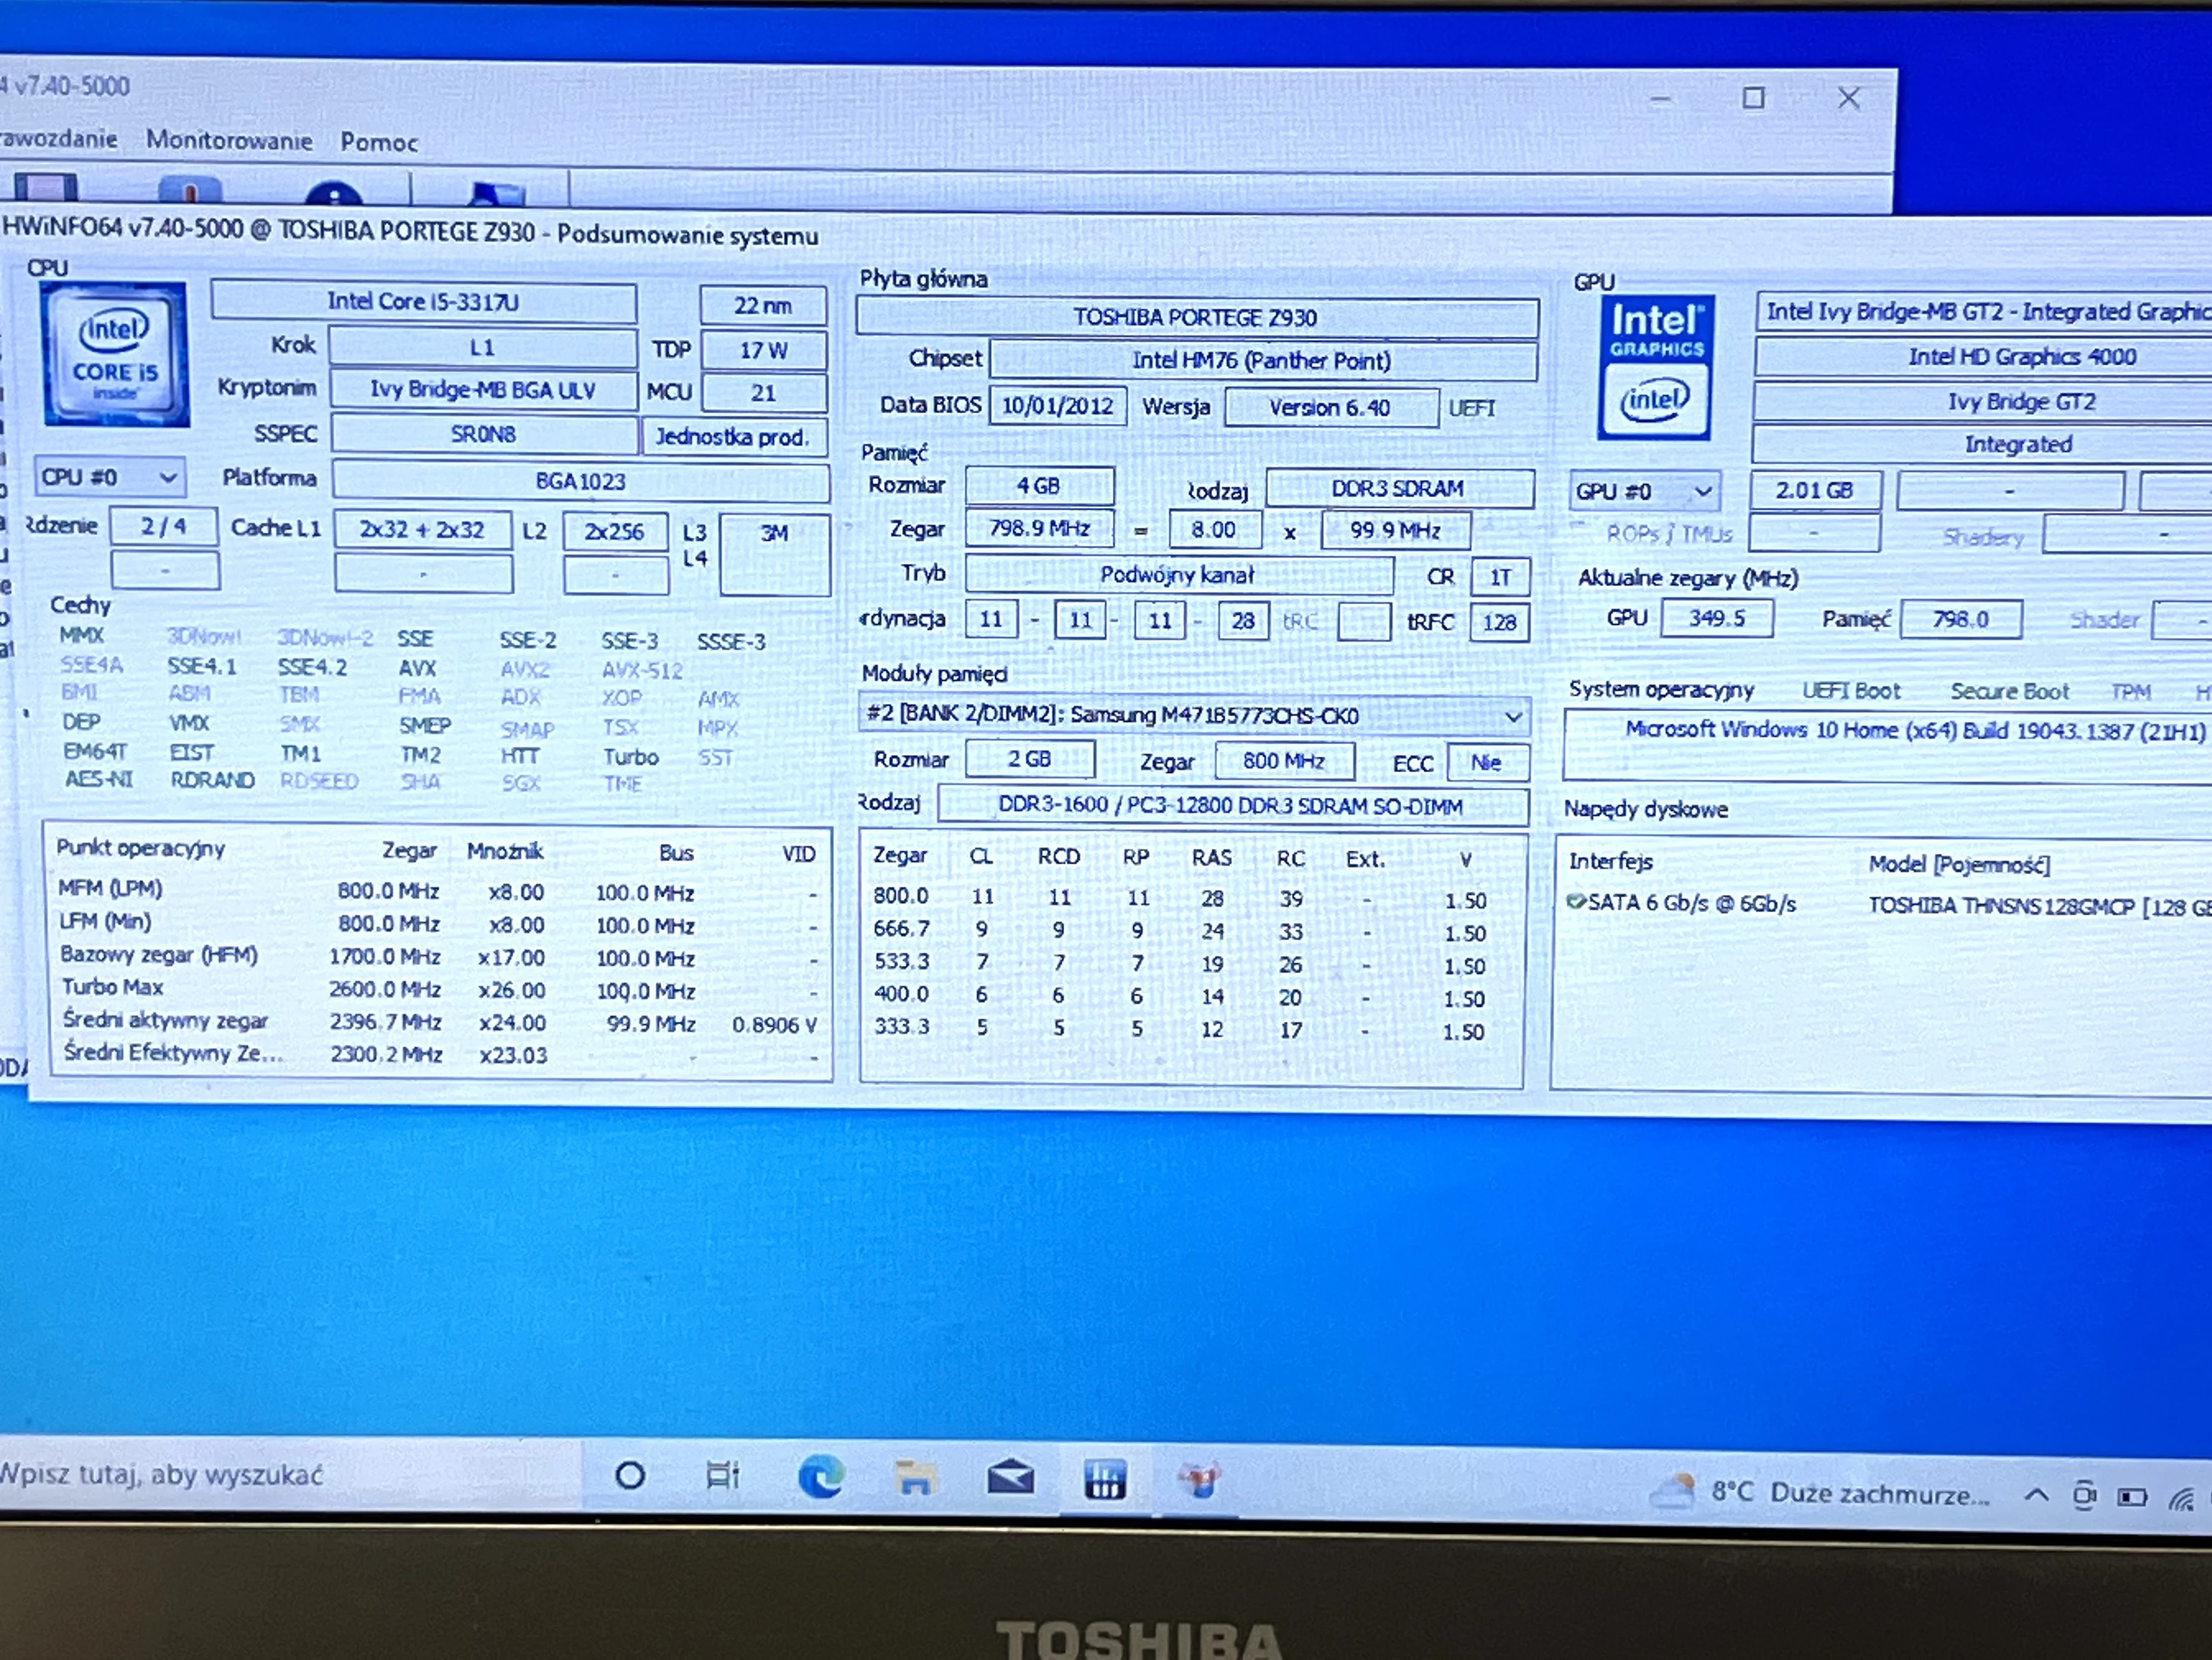Show hidden system tray icons chevron

click(2036, 1495)
